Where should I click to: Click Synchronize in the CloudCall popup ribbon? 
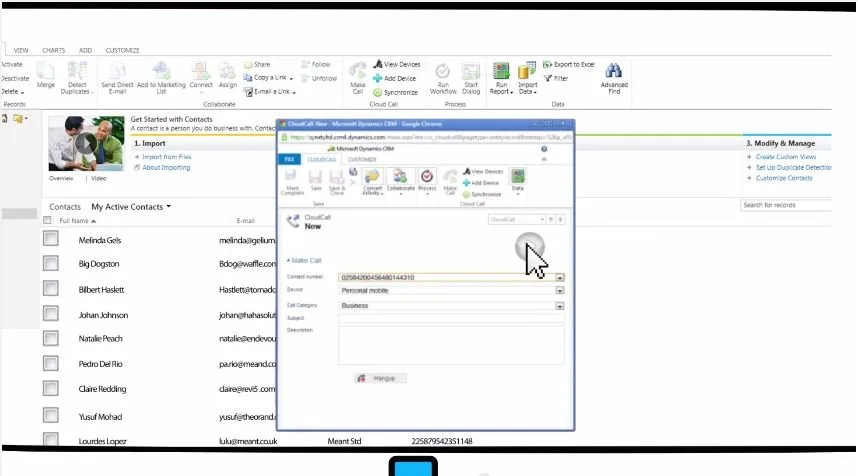(x=482, y=194)
